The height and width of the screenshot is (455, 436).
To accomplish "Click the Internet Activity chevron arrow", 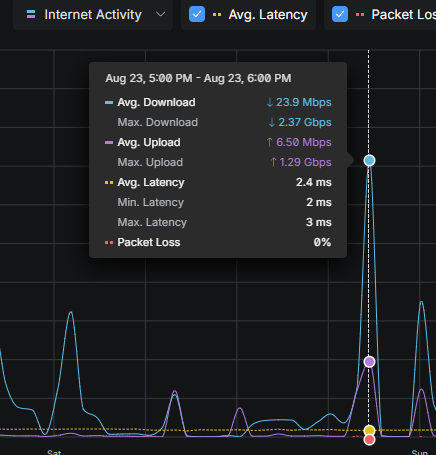I will [161, 14].
